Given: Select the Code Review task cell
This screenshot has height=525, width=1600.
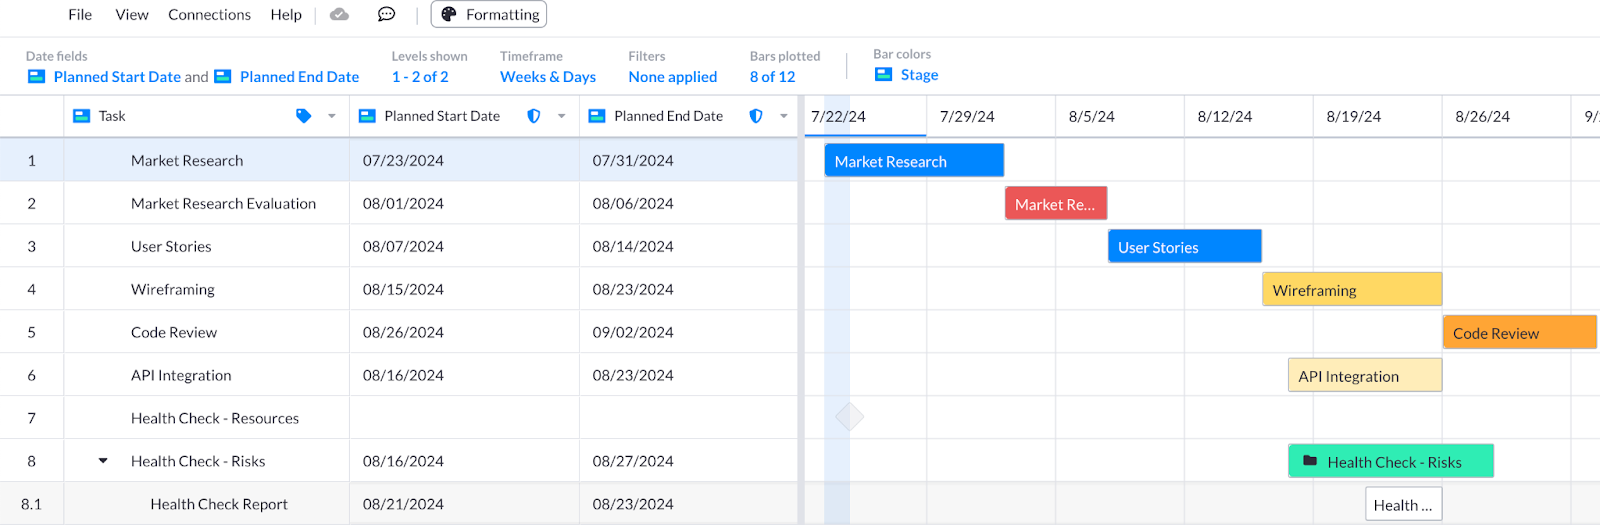Looking at the screenshot, I should click(x=207, y=332).
